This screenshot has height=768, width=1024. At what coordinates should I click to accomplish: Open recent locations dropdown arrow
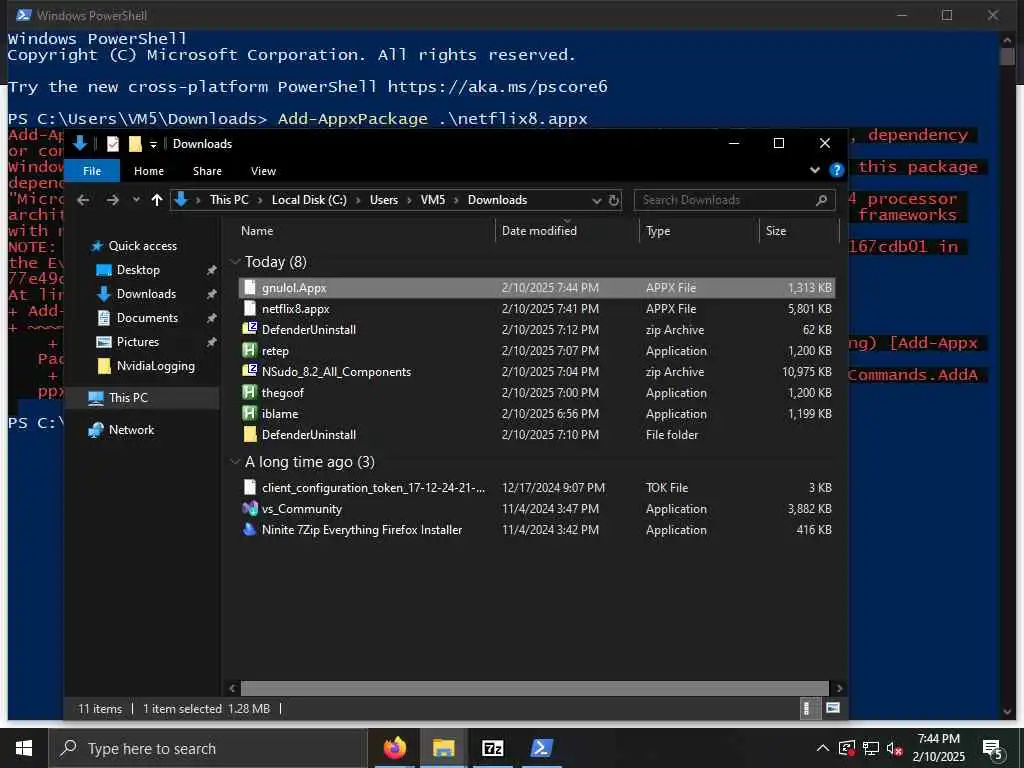[x=136, y=200]
